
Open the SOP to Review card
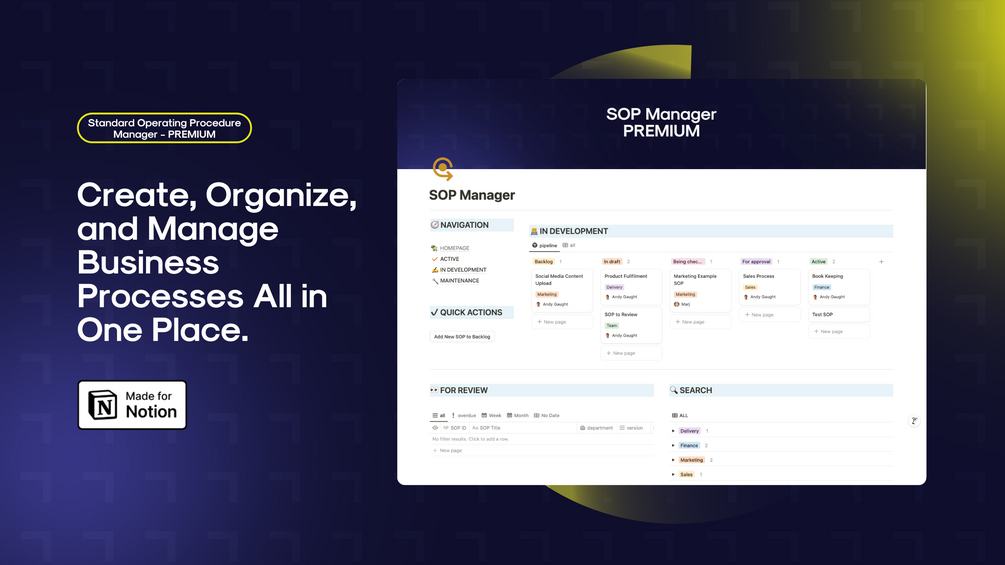631,325
